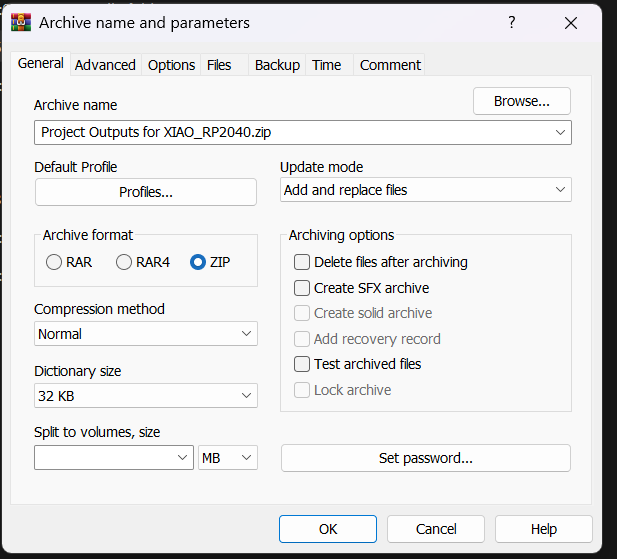
Task: Switch to the Advanced tab
Action: 105,65
